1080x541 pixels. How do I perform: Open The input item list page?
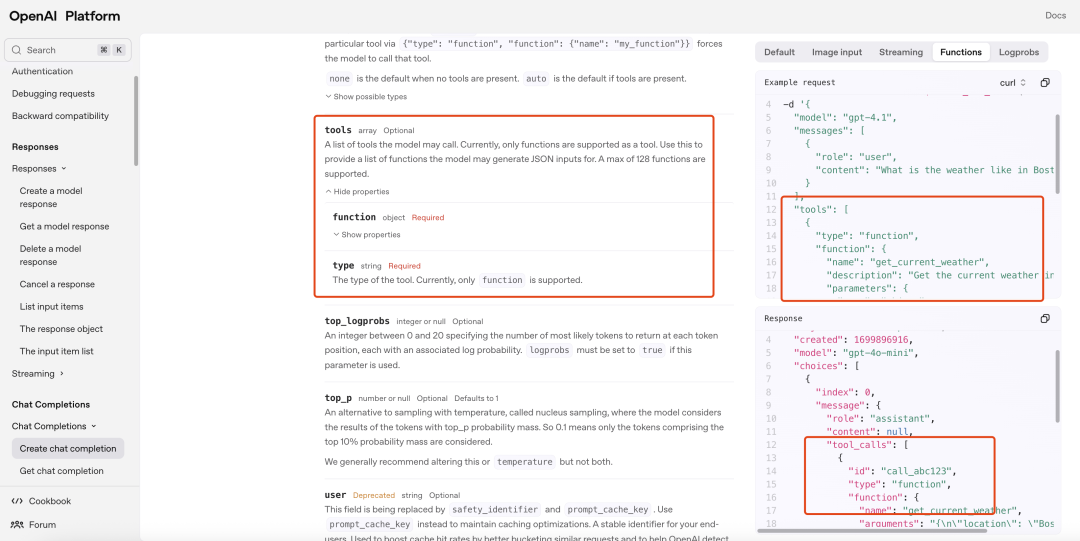pos(56,351)
